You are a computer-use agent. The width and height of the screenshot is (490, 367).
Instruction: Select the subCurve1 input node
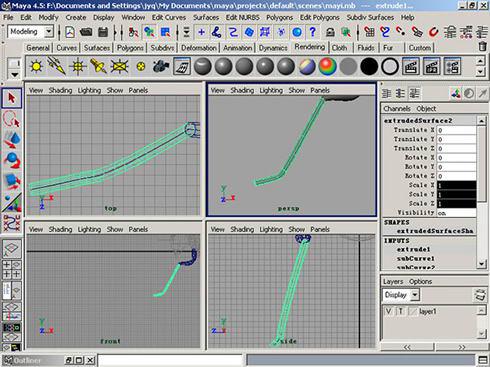(x=415, y=259)
